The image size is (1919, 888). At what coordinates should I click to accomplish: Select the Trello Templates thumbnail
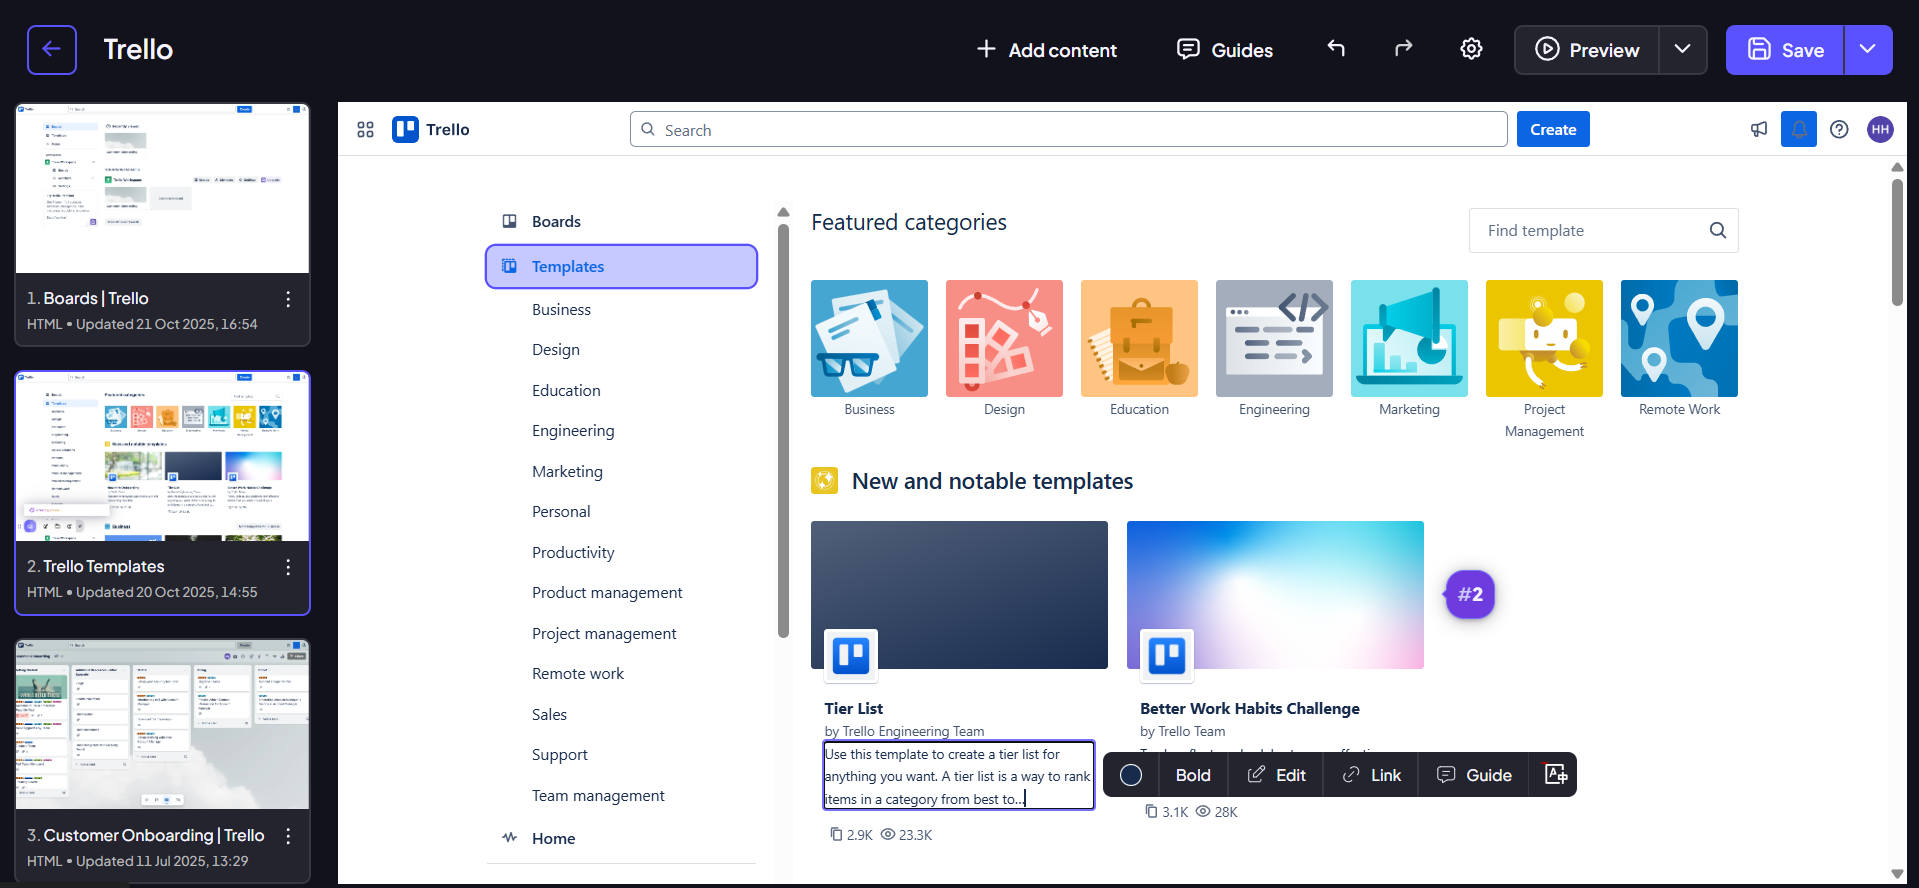click(x=163, y=457)
